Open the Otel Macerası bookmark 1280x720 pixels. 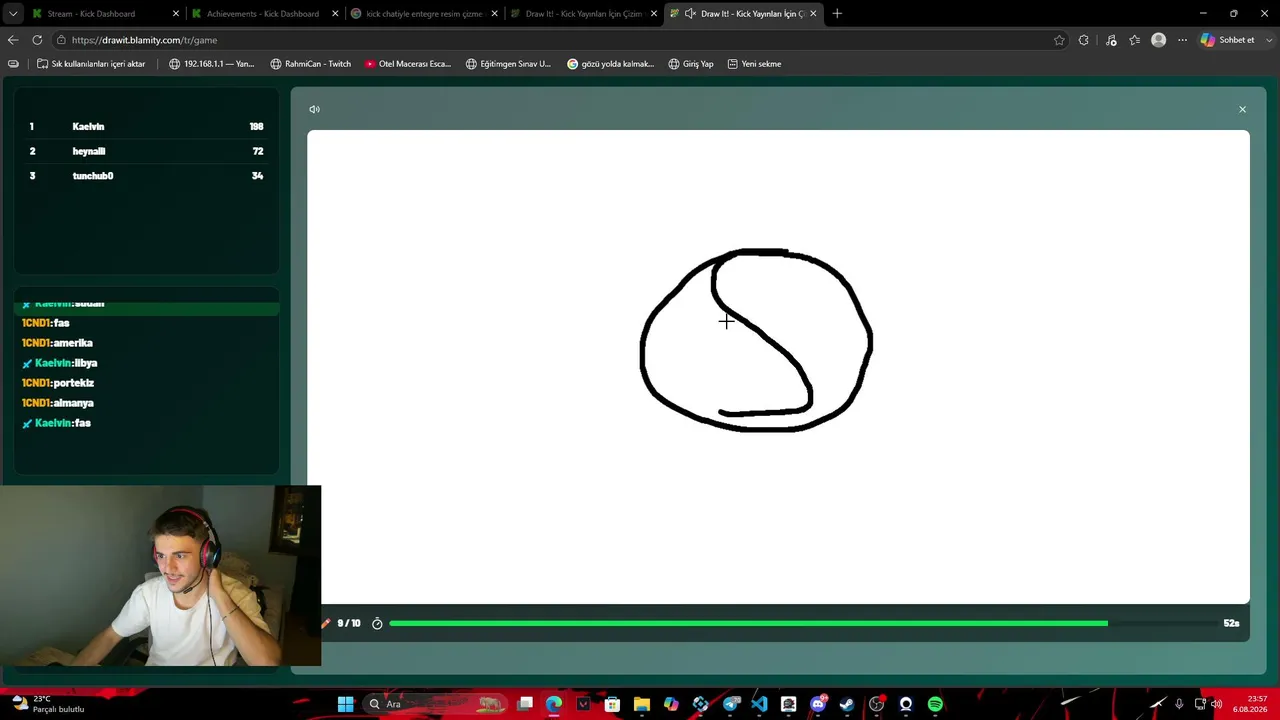[407, 64]
